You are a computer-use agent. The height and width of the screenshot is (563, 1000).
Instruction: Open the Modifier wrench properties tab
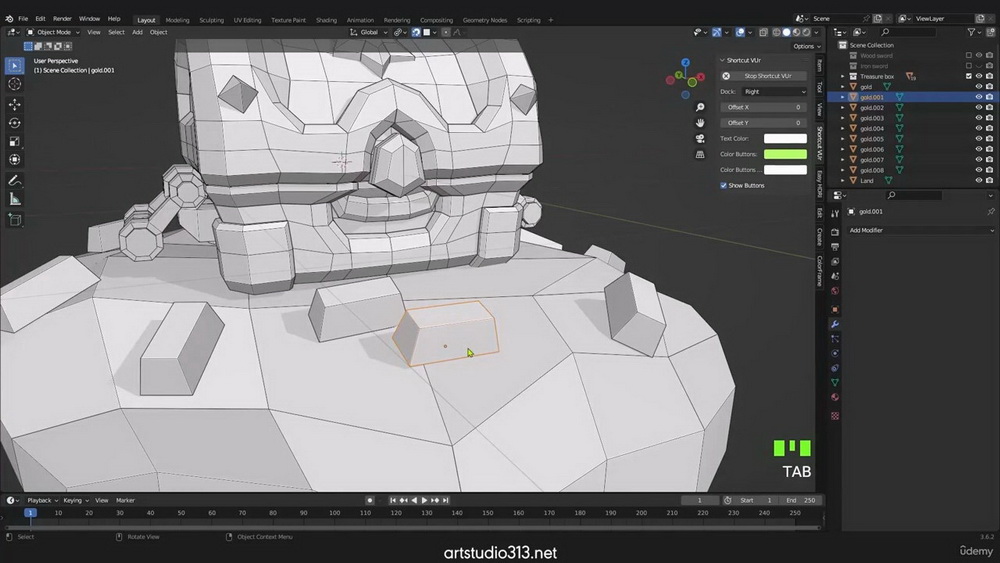(x=835, y=324)
